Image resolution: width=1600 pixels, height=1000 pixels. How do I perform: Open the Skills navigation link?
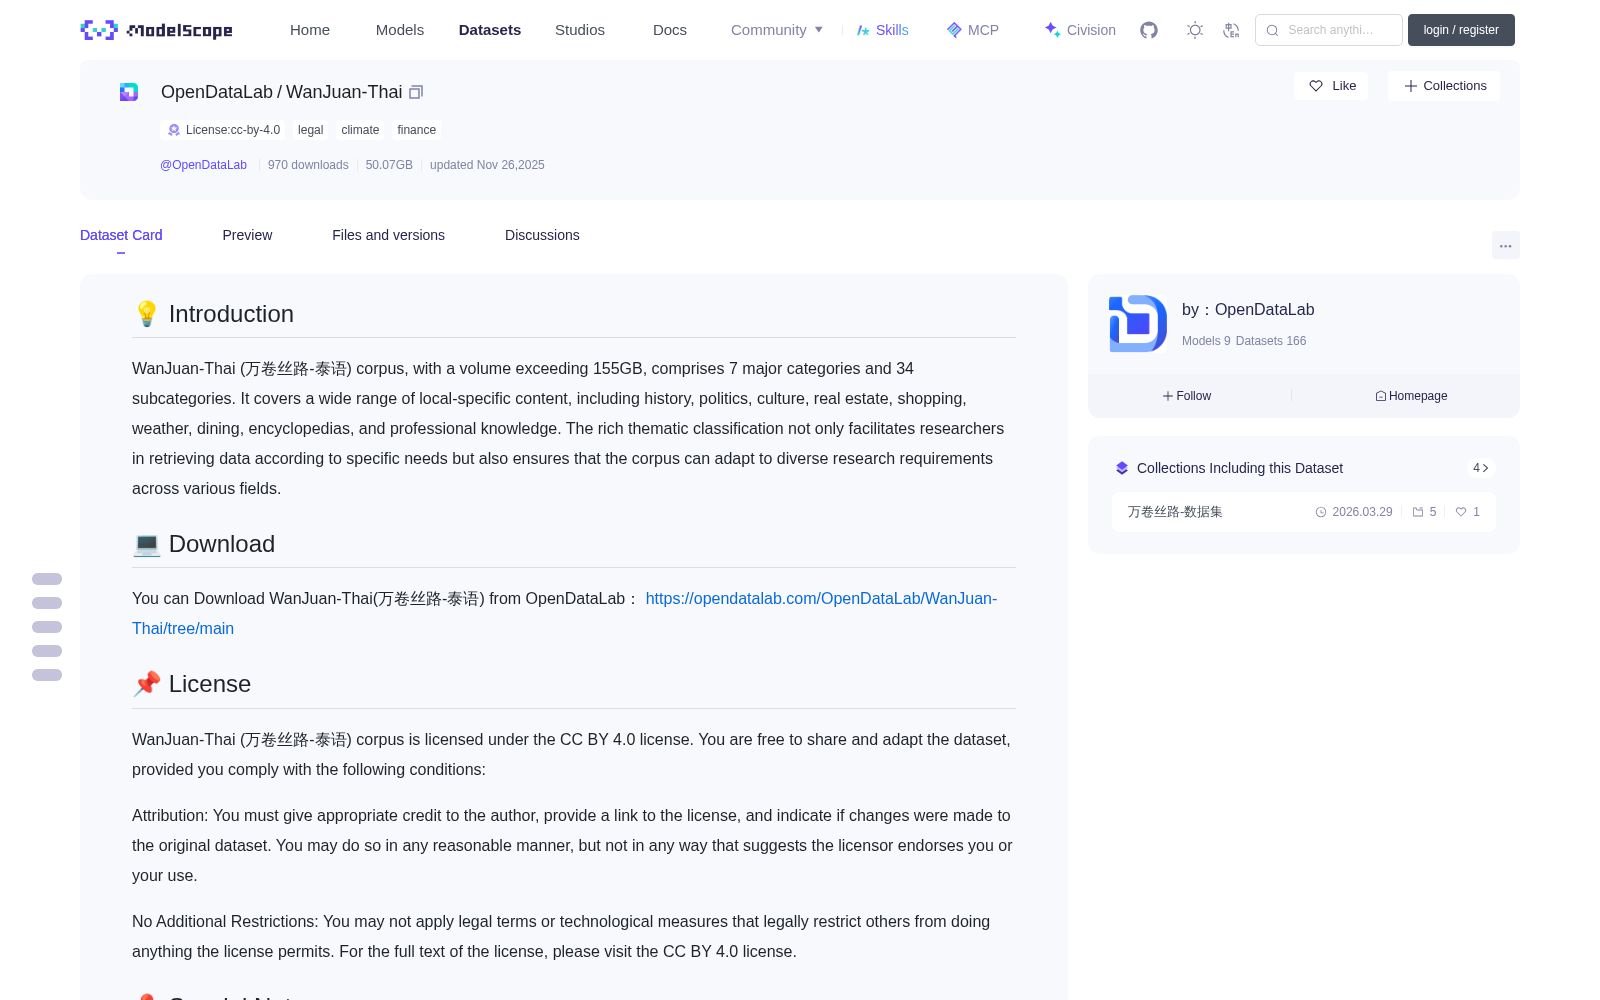pyautogui.click(x=882, y=30)
